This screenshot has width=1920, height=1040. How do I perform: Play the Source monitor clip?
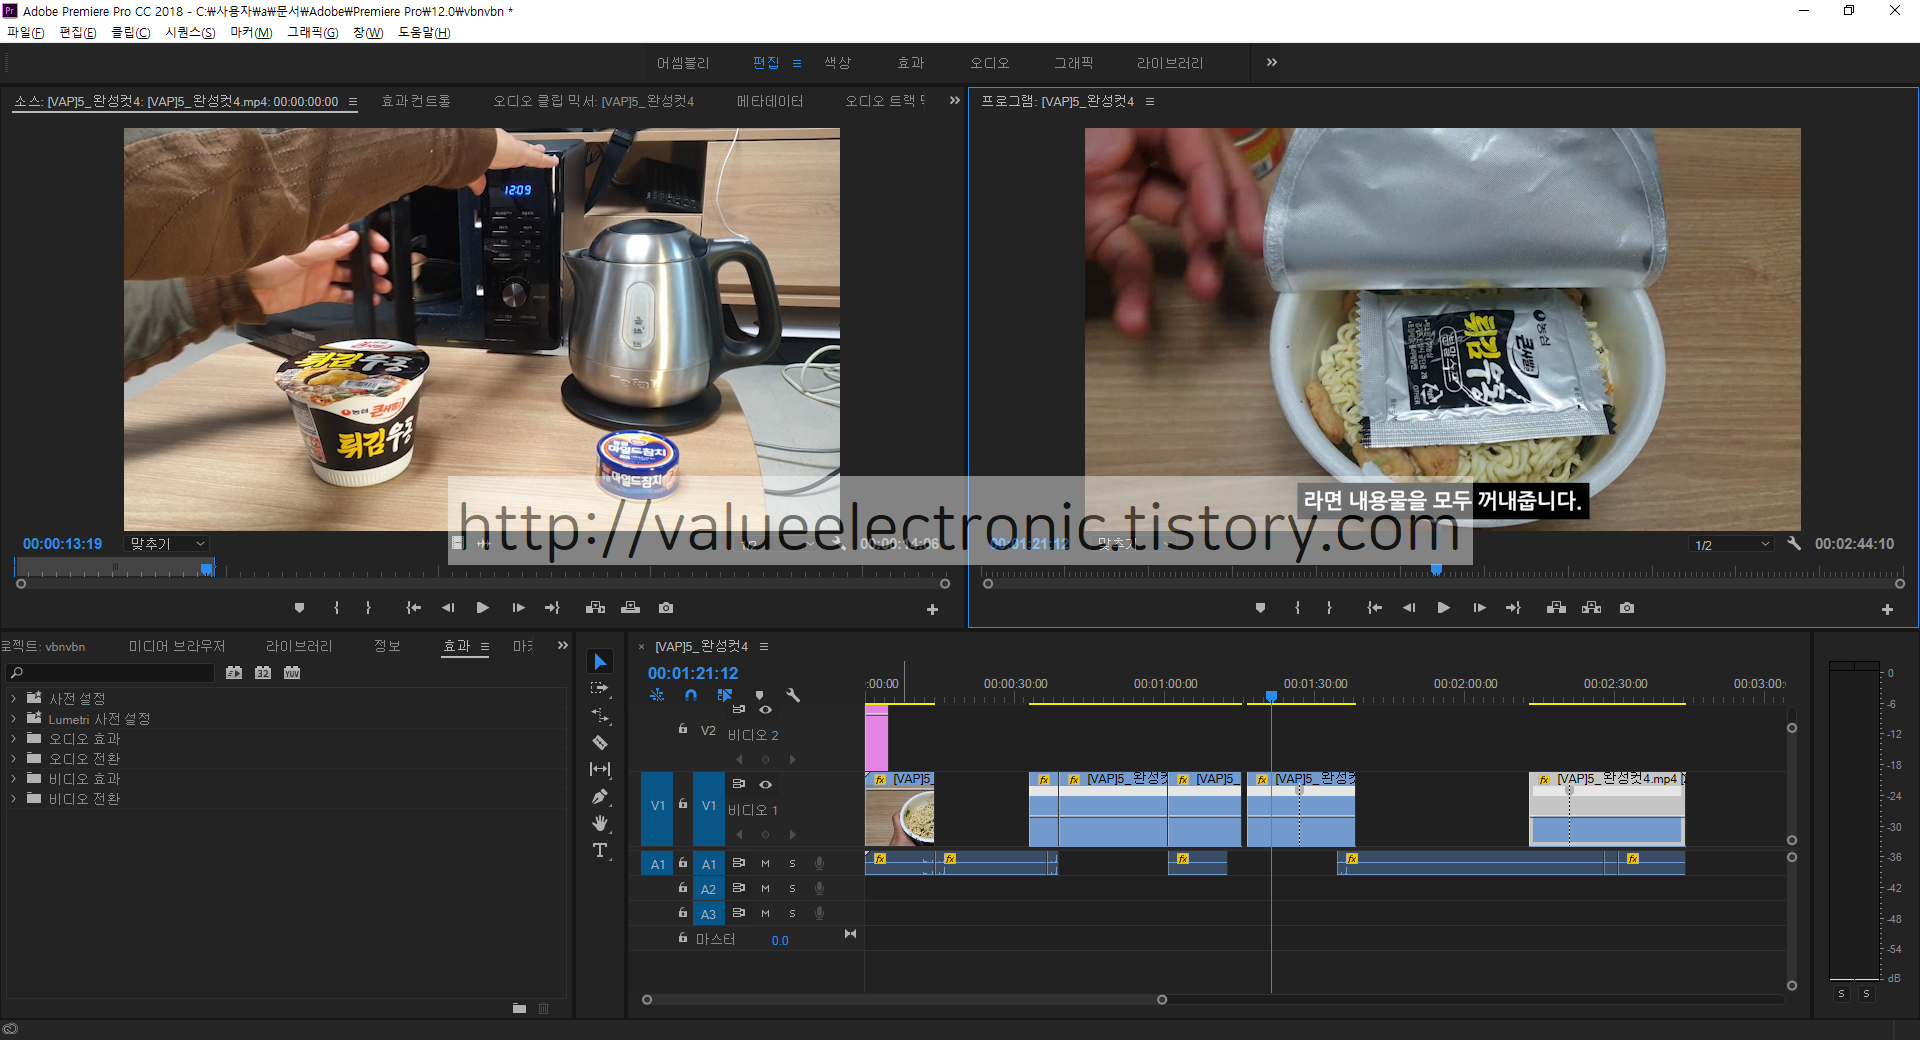pyautogui.click(x=483, y=608)
